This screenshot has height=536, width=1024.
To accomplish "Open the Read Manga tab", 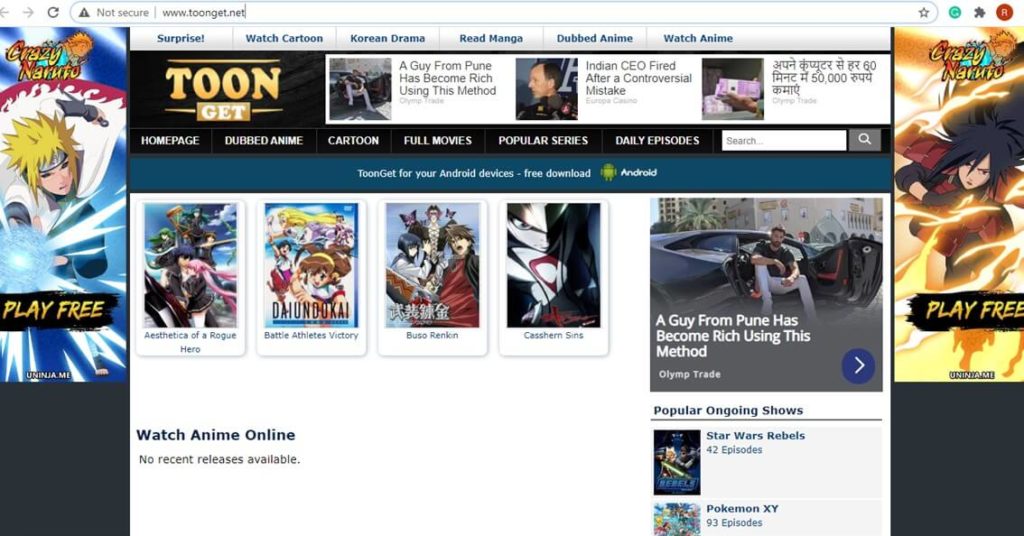I will tap(491, 38).
